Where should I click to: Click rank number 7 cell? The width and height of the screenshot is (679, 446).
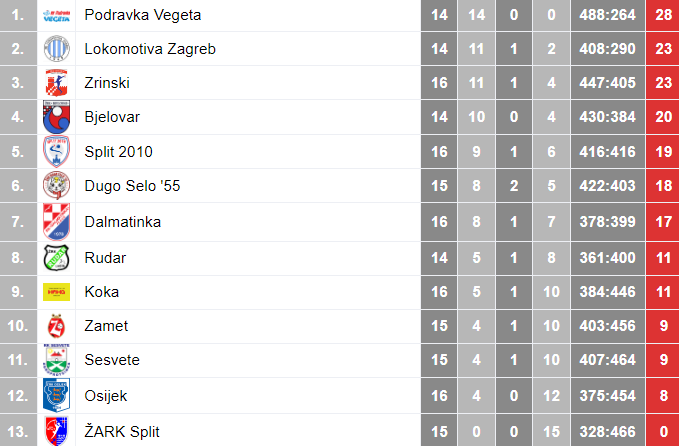(x=17, y=222)
